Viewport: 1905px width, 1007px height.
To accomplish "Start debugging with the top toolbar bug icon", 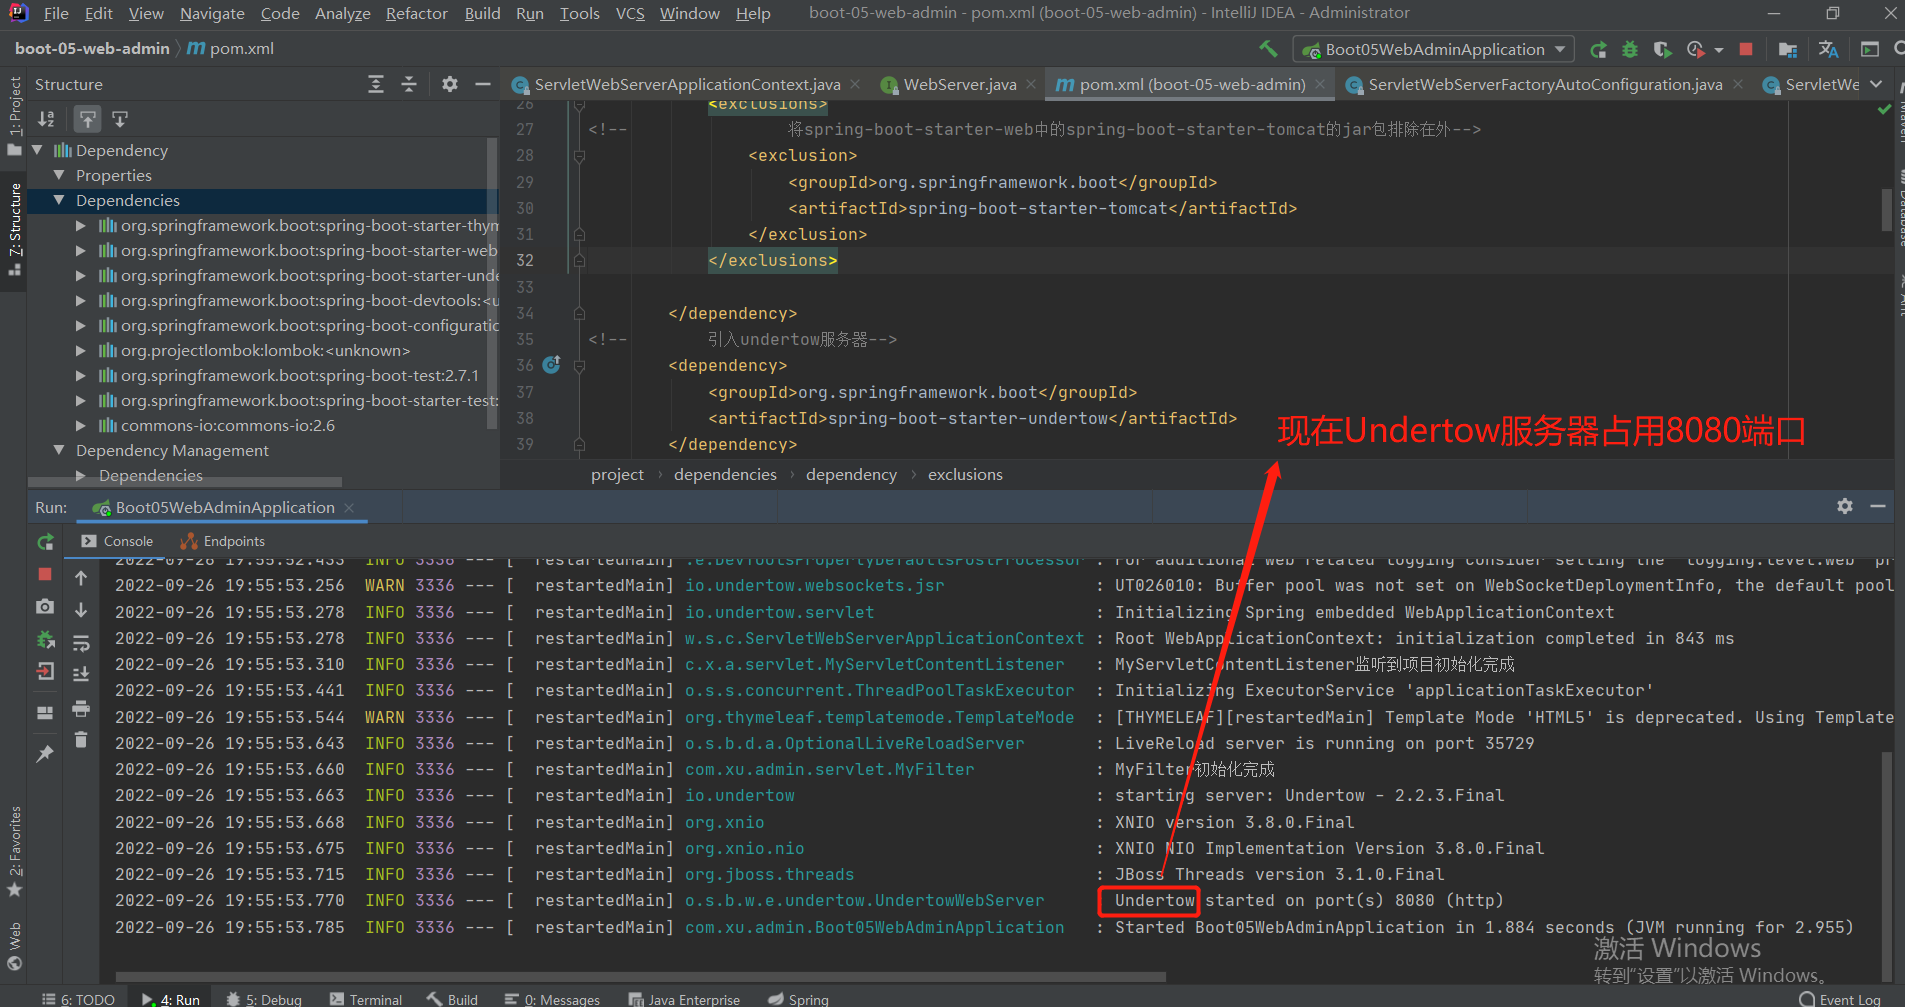I will (1630, 49).
